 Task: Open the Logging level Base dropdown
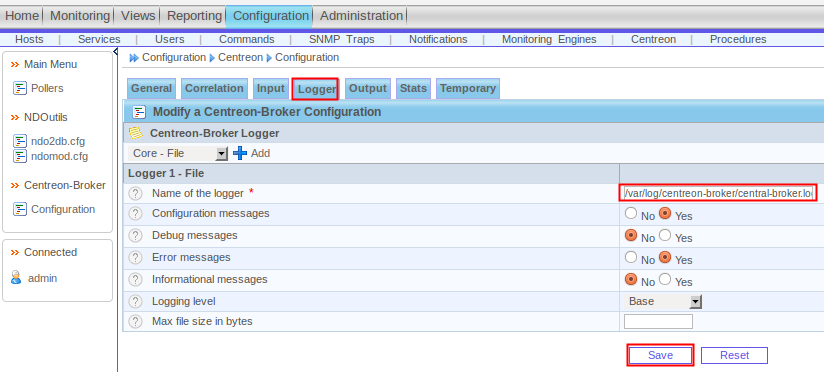tap(663, 302)
